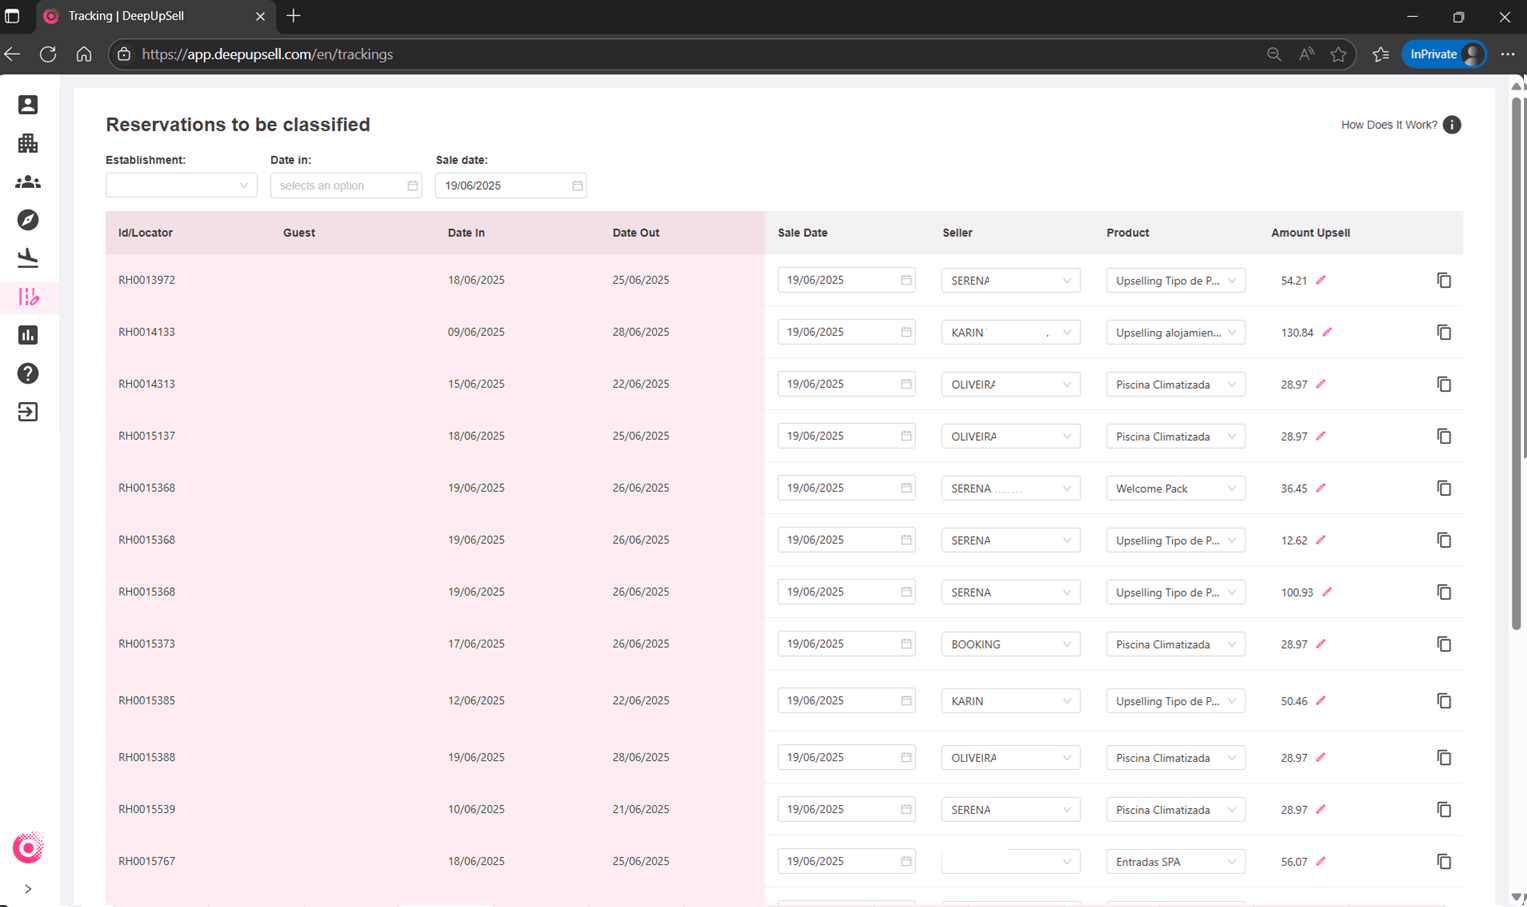Open Sale Date picker for RH0014313 row
This screenshot has height=907, width=1527.
coord(845,384)
